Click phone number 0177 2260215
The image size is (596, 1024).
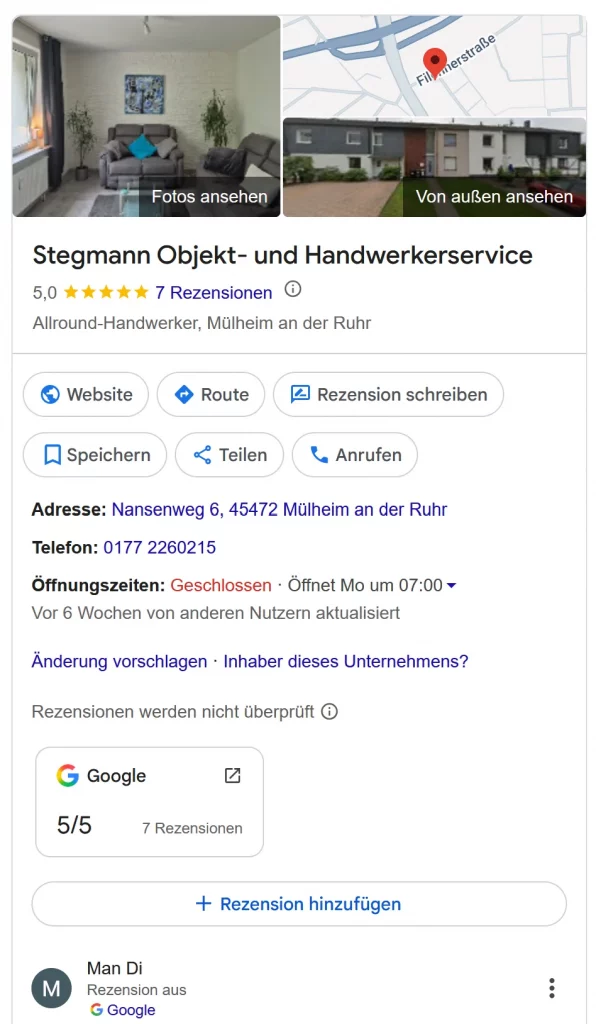(x=159, y=547)
